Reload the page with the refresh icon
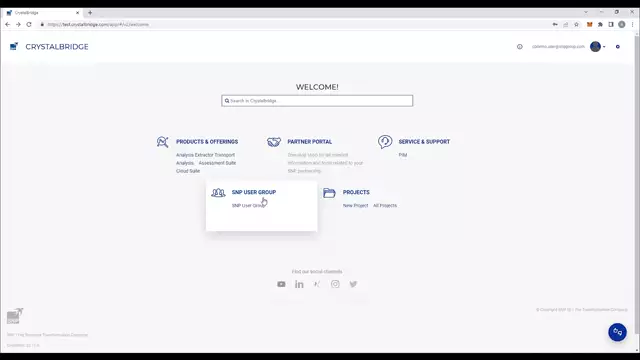The width and height of the screenshot is (640, 360). point(29,24)
